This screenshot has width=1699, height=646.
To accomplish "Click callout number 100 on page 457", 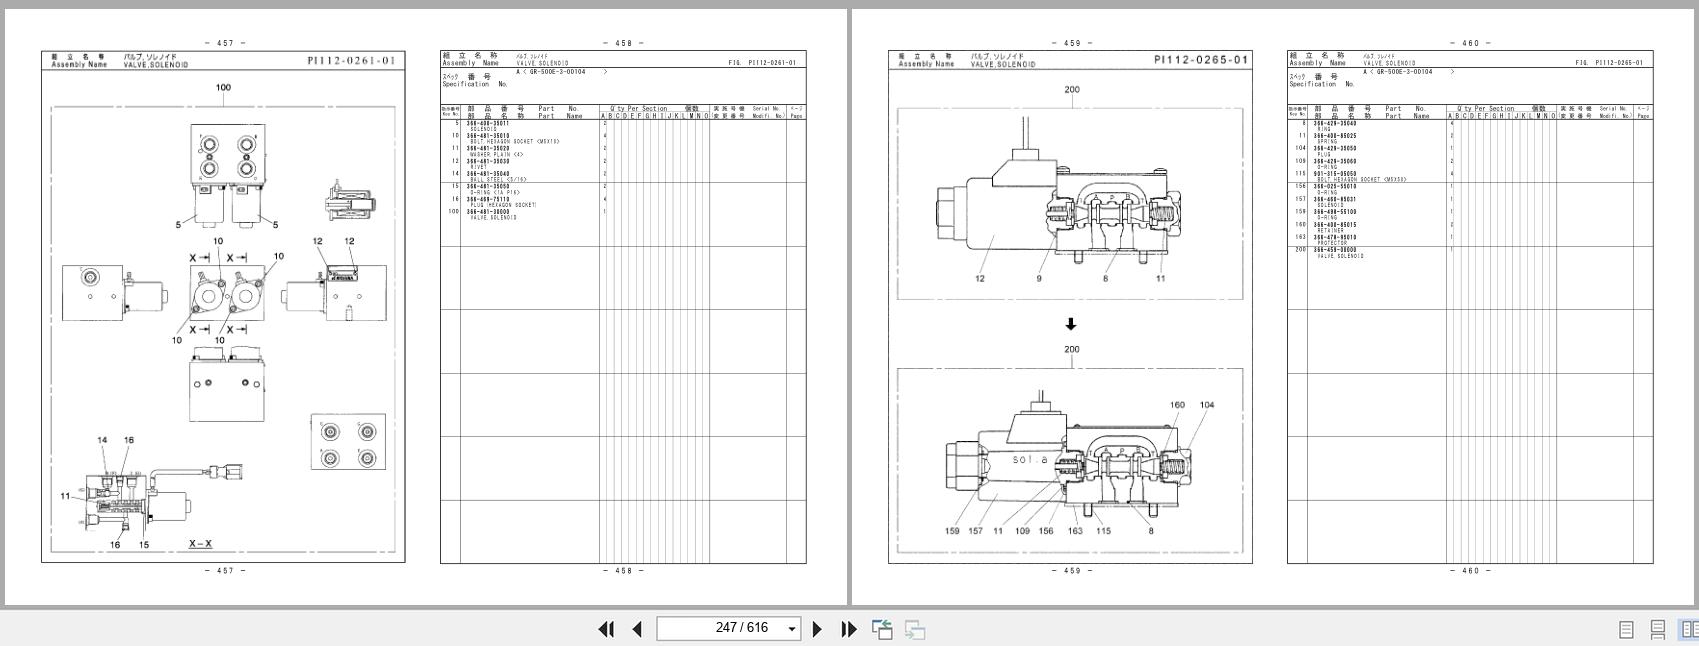I will (223, 87).
